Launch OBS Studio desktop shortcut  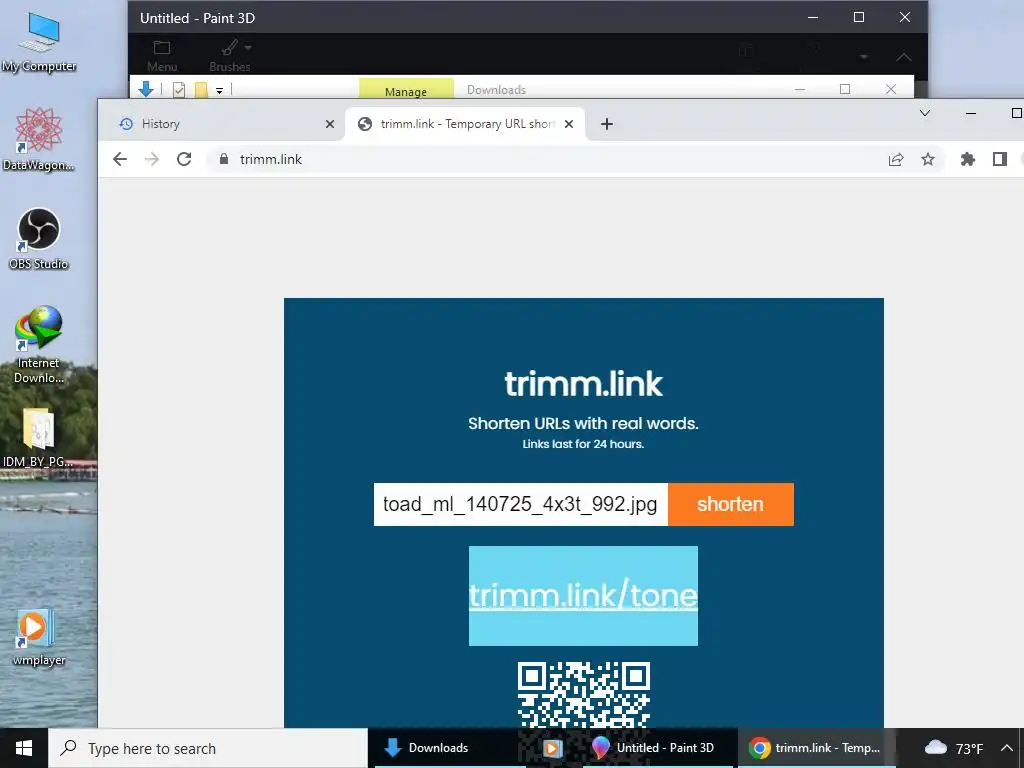(39, 238)
